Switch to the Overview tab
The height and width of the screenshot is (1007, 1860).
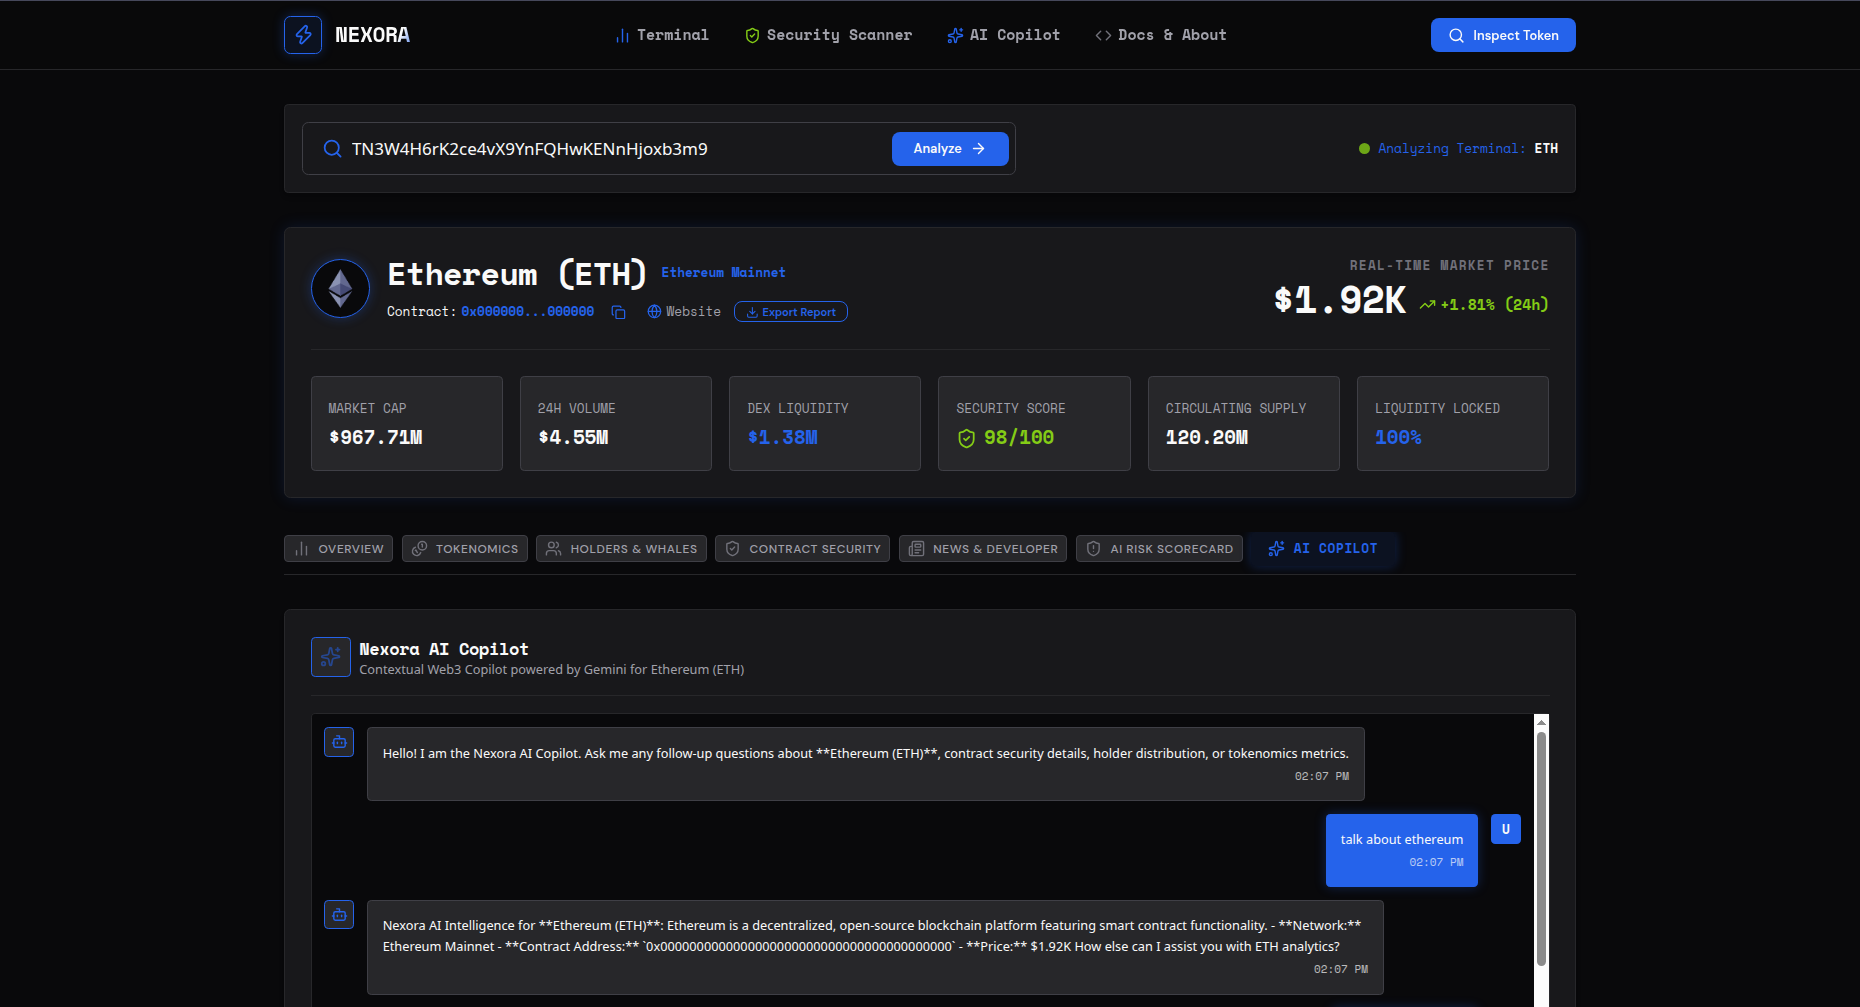pyautogui.click(x=338, y=549)
